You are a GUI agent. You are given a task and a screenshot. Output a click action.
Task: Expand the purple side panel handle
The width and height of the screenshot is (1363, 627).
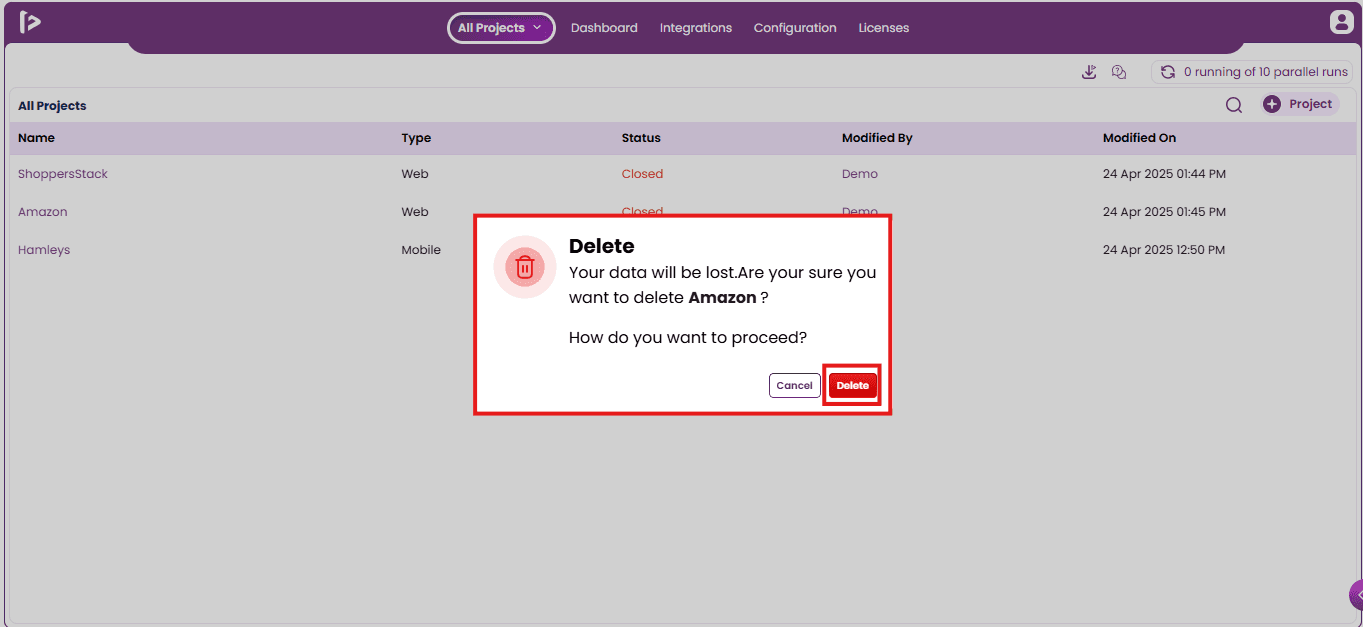coord(1357,594)
